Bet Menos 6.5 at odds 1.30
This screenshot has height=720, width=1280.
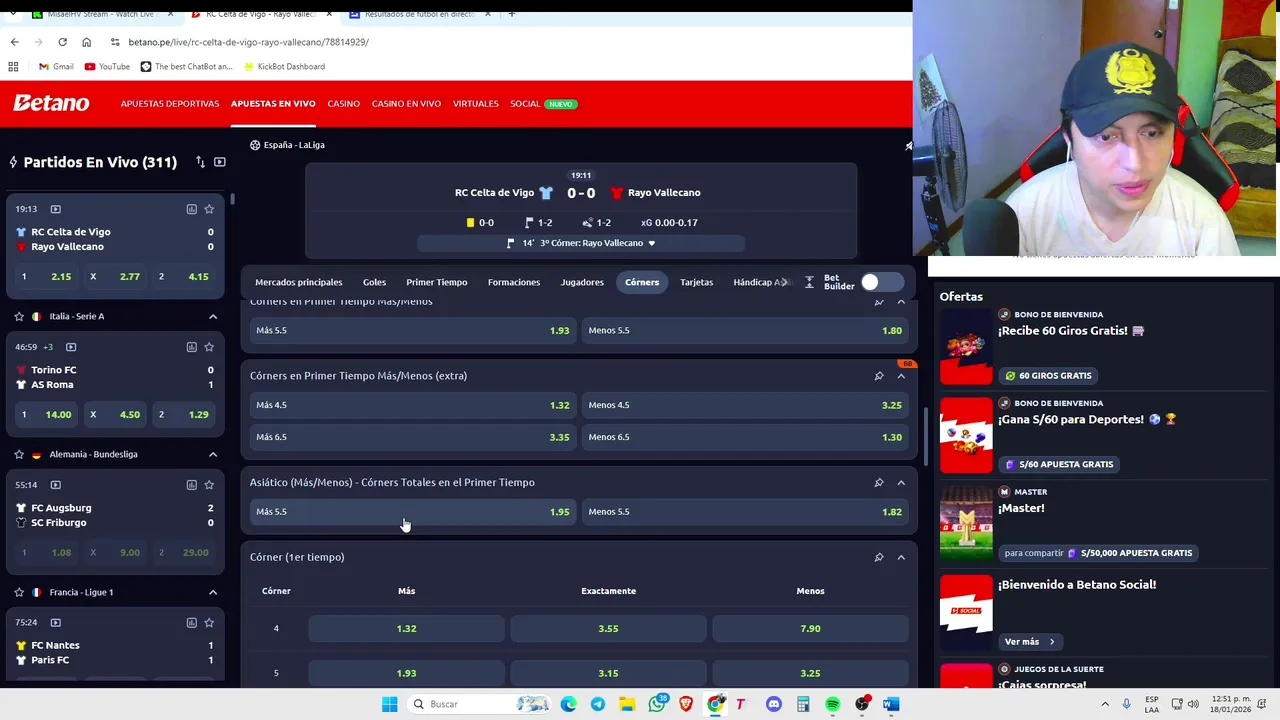coord(745,437)
